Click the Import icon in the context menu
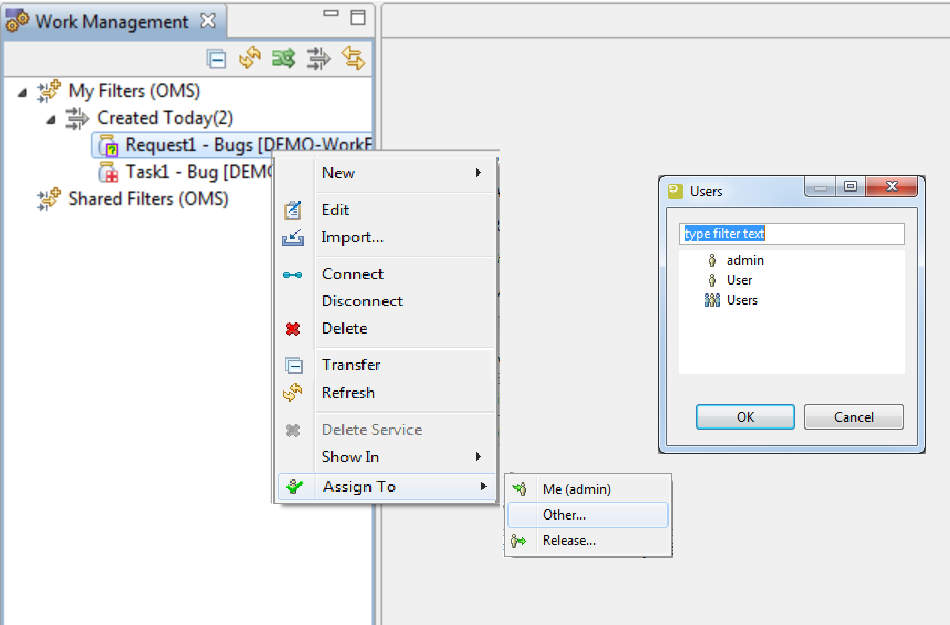950x625 pixels. pyautogui.click(x=293, y=238)
